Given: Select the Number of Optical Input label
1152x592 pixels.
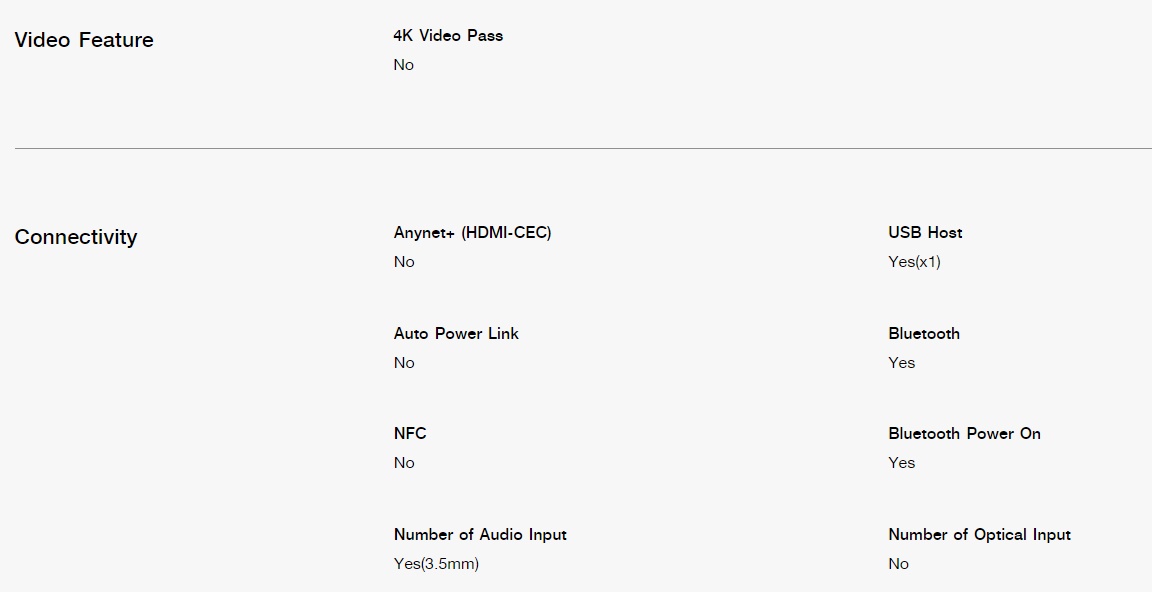Looking at the screenshot, I should [979, 535].
